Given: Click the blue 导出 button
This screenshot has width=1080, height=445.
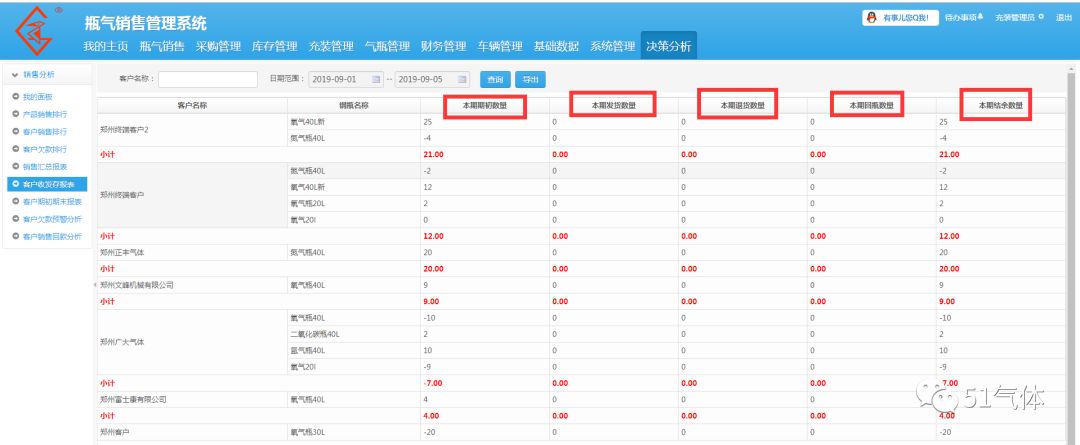Looking at the screenshot, I should click(x=530, y=79).
